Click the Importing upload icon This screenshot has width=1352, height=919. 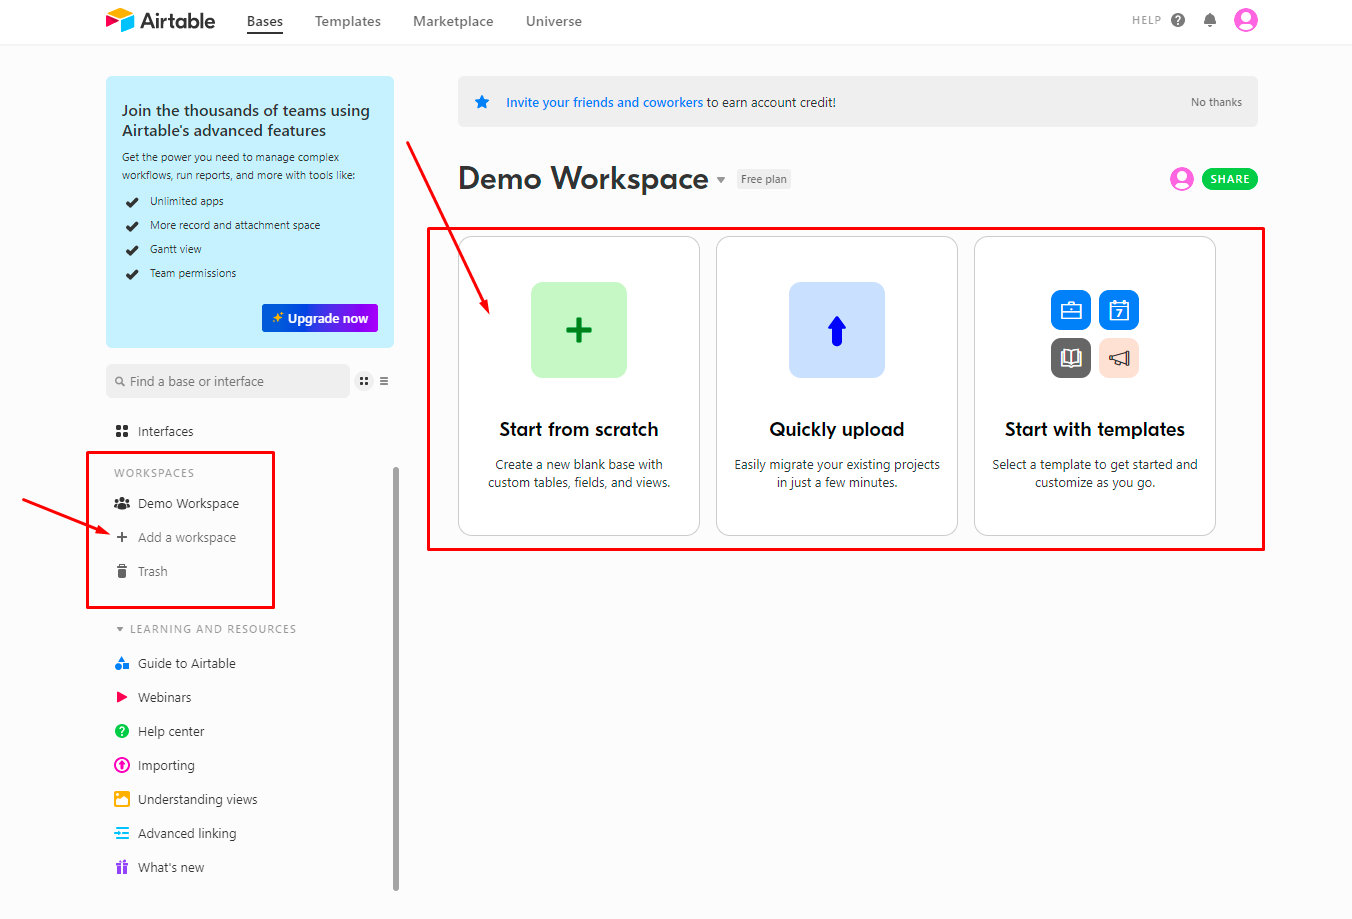(x=122, y=765)
